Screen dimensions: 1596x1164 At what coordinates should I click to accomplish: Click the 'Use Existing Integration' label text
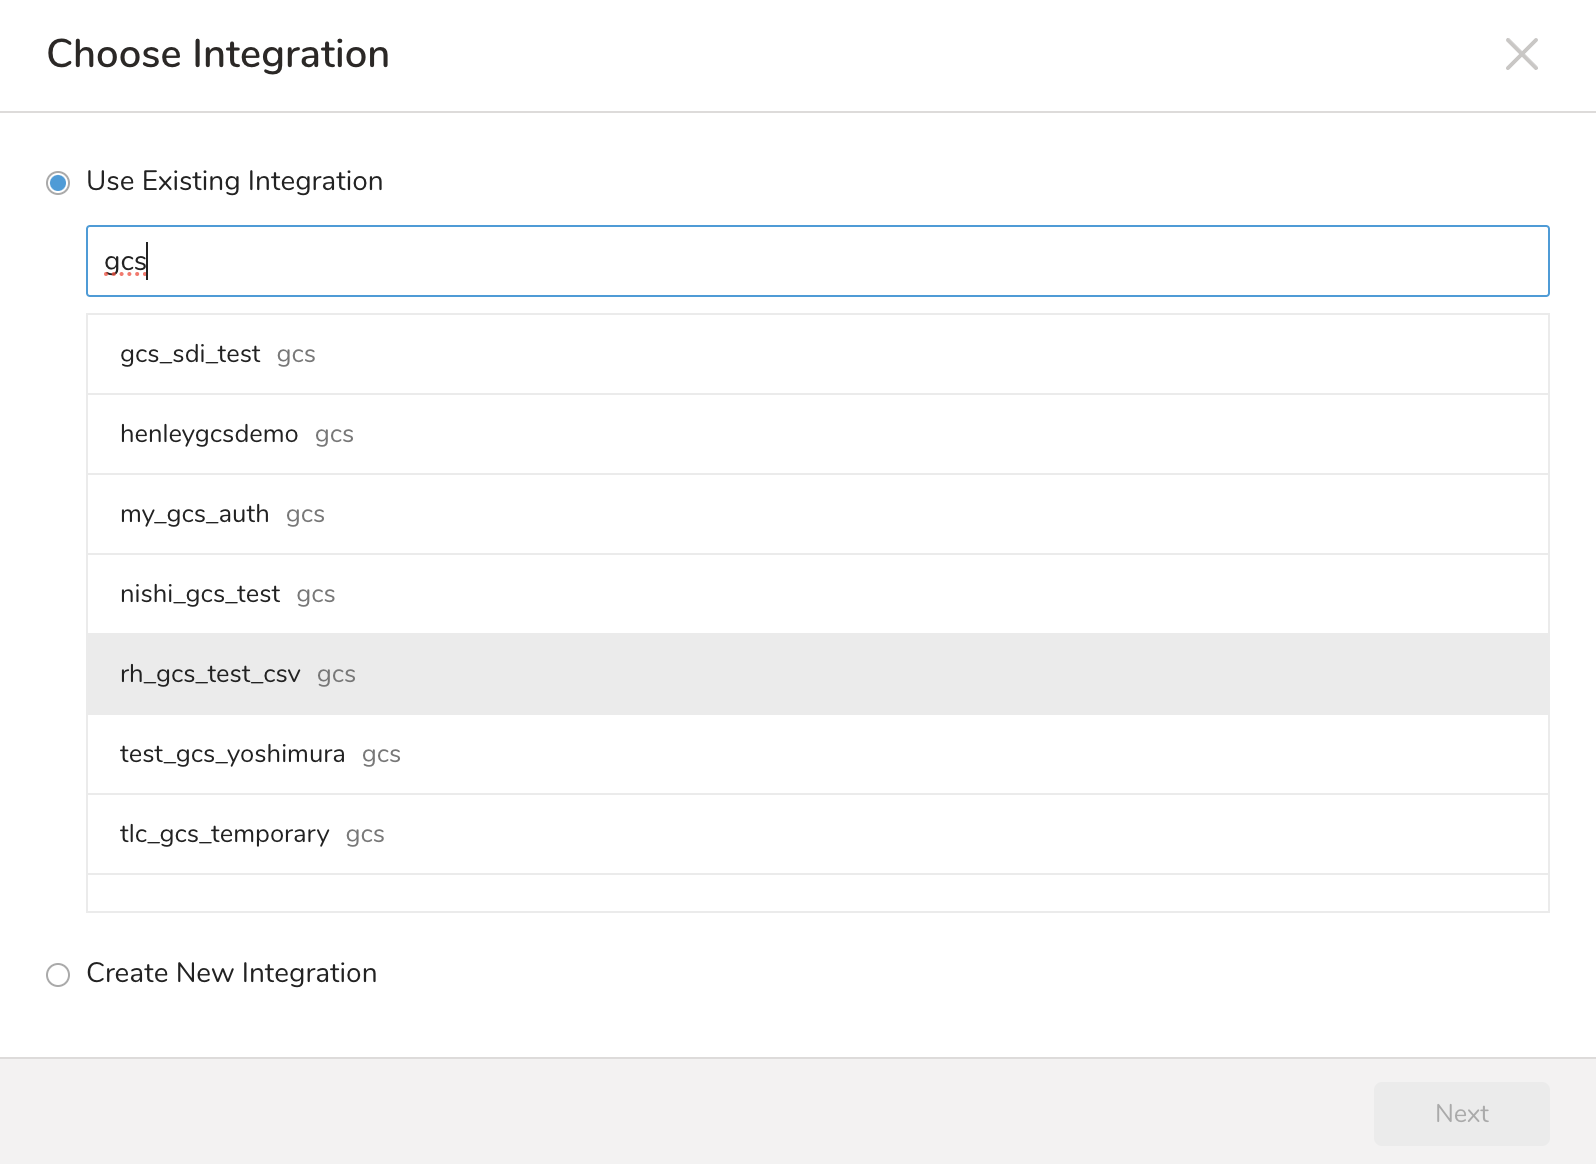[234, 181]
